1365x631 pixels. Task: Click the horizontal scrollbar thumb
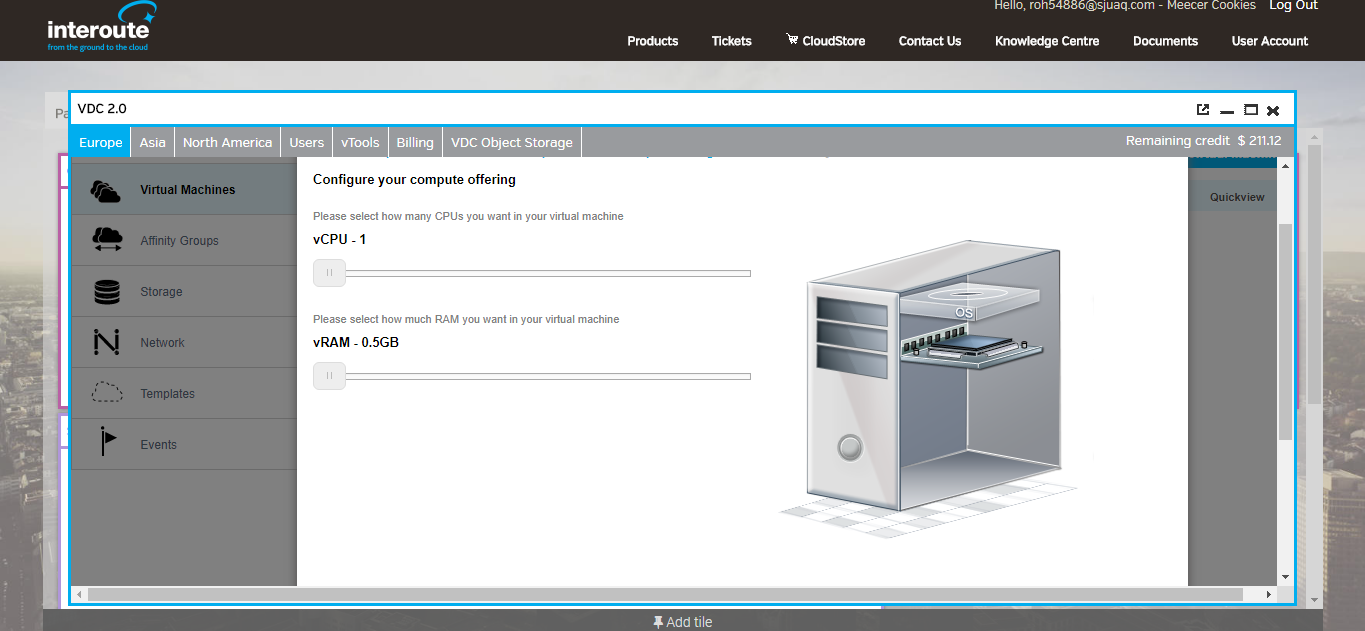665,594
